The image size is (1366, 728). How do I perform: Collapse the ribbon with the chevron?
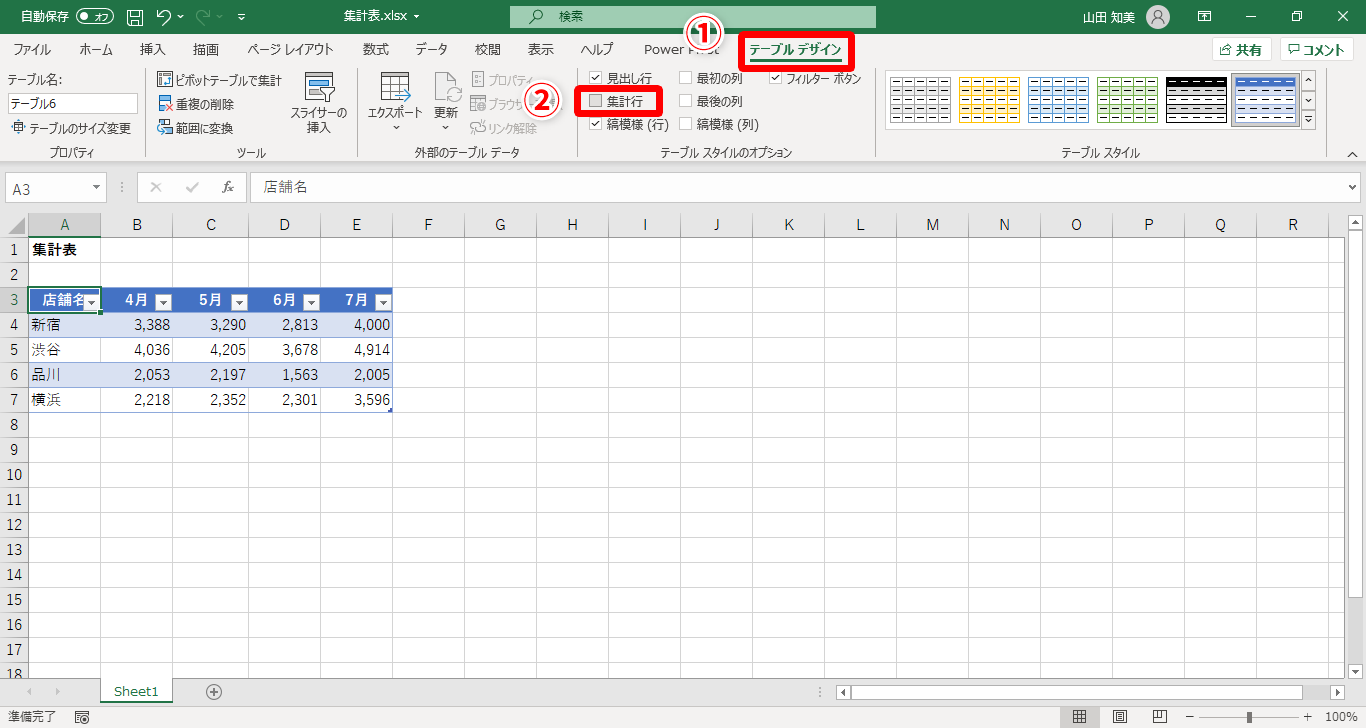(x=1352, y=154)
